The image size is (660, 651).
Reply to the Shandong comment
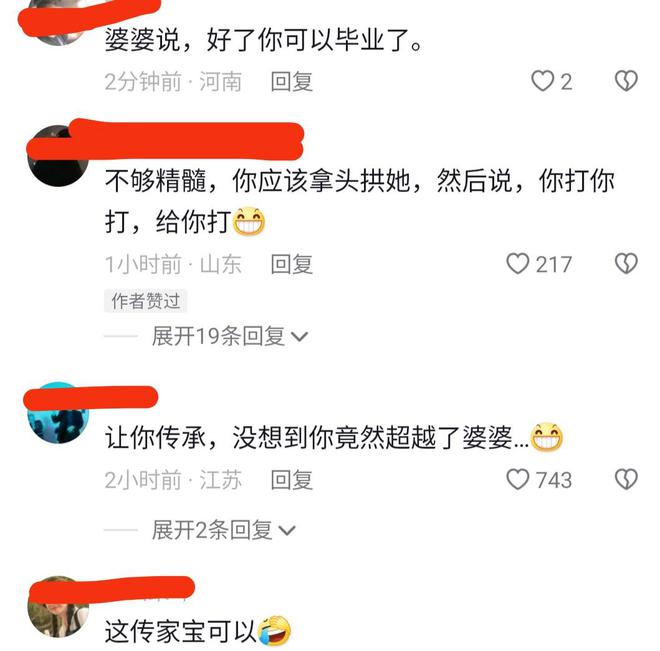click(x=292, y=264)
